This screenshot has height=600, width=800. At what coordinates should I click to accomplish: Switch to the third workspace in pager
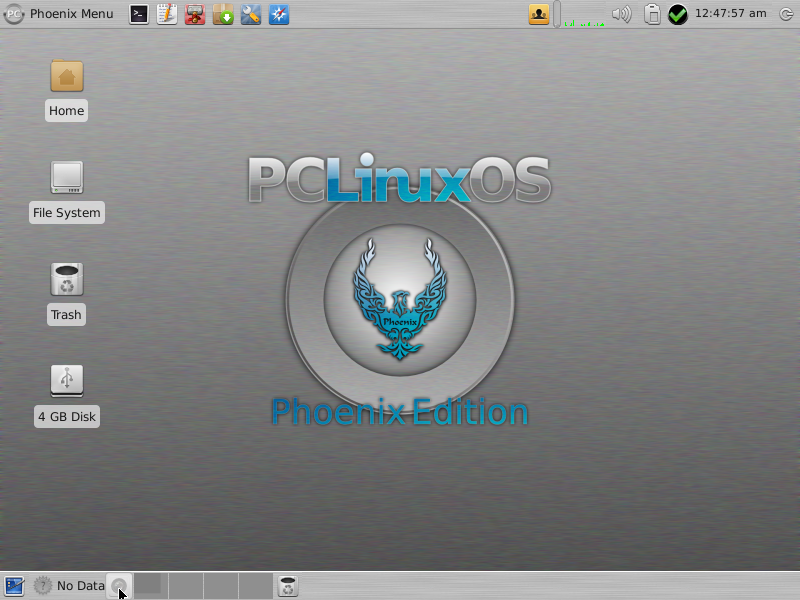point(220,586)
